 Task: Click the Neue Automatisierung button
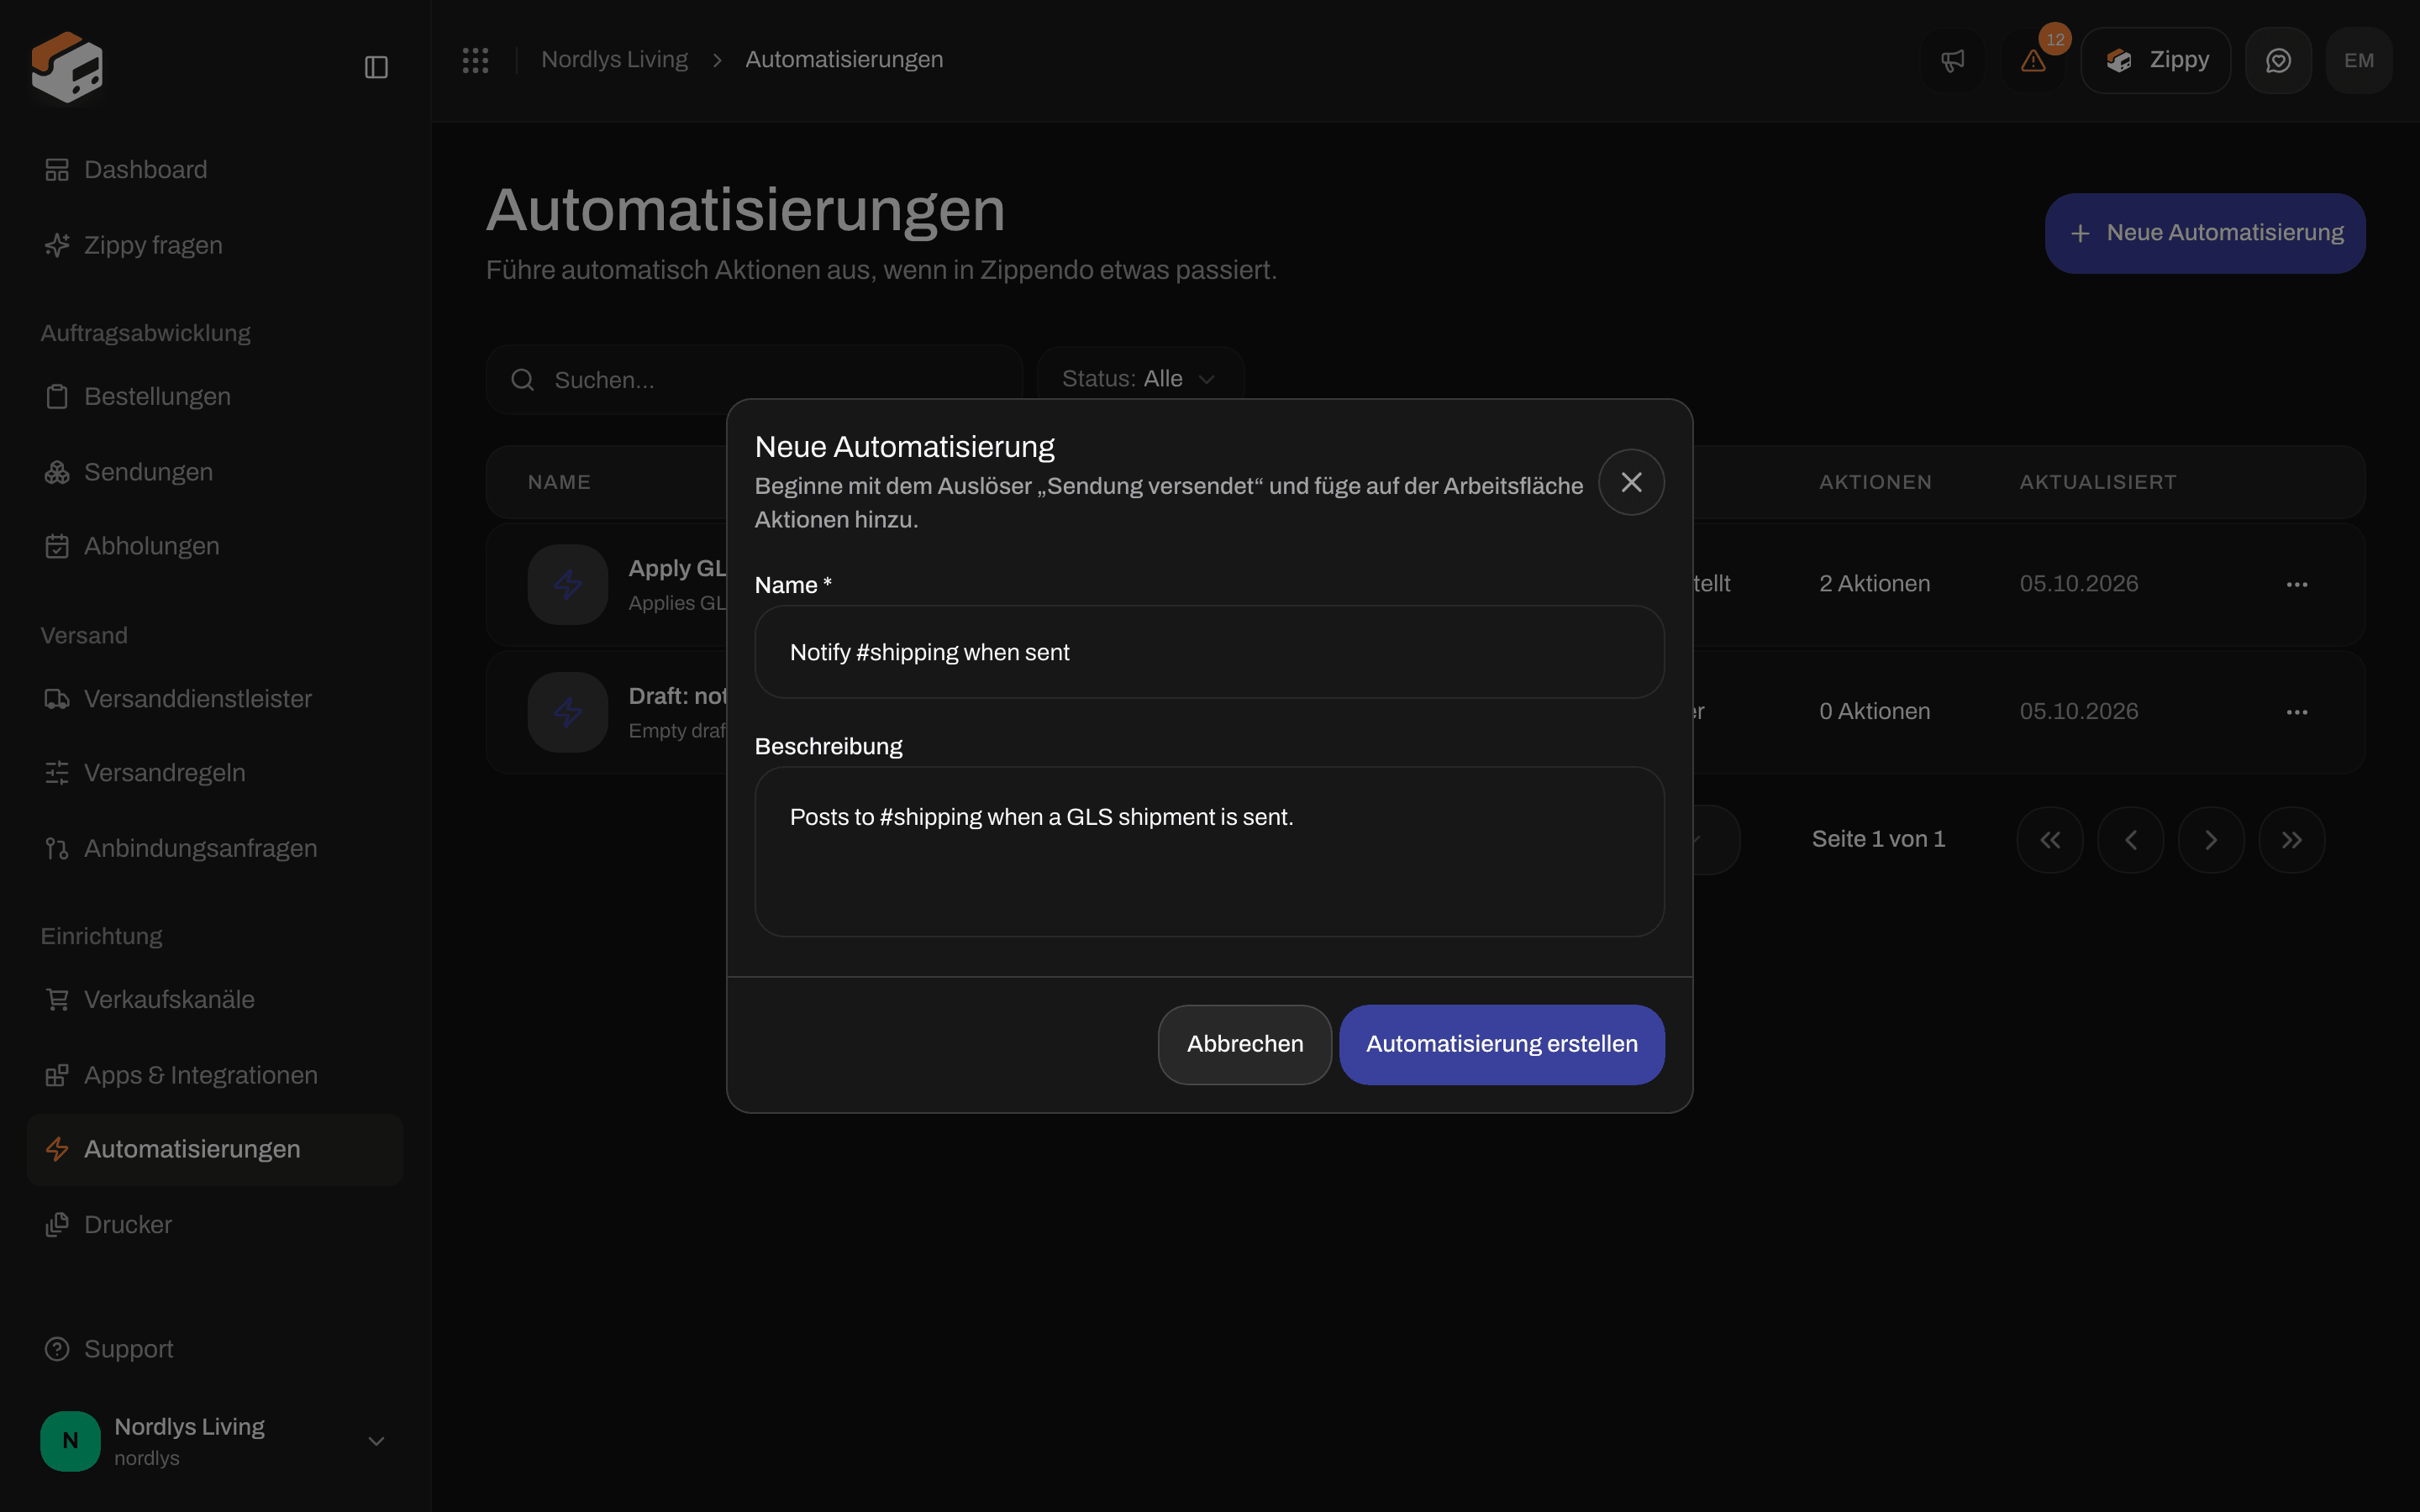(2205, 233)
